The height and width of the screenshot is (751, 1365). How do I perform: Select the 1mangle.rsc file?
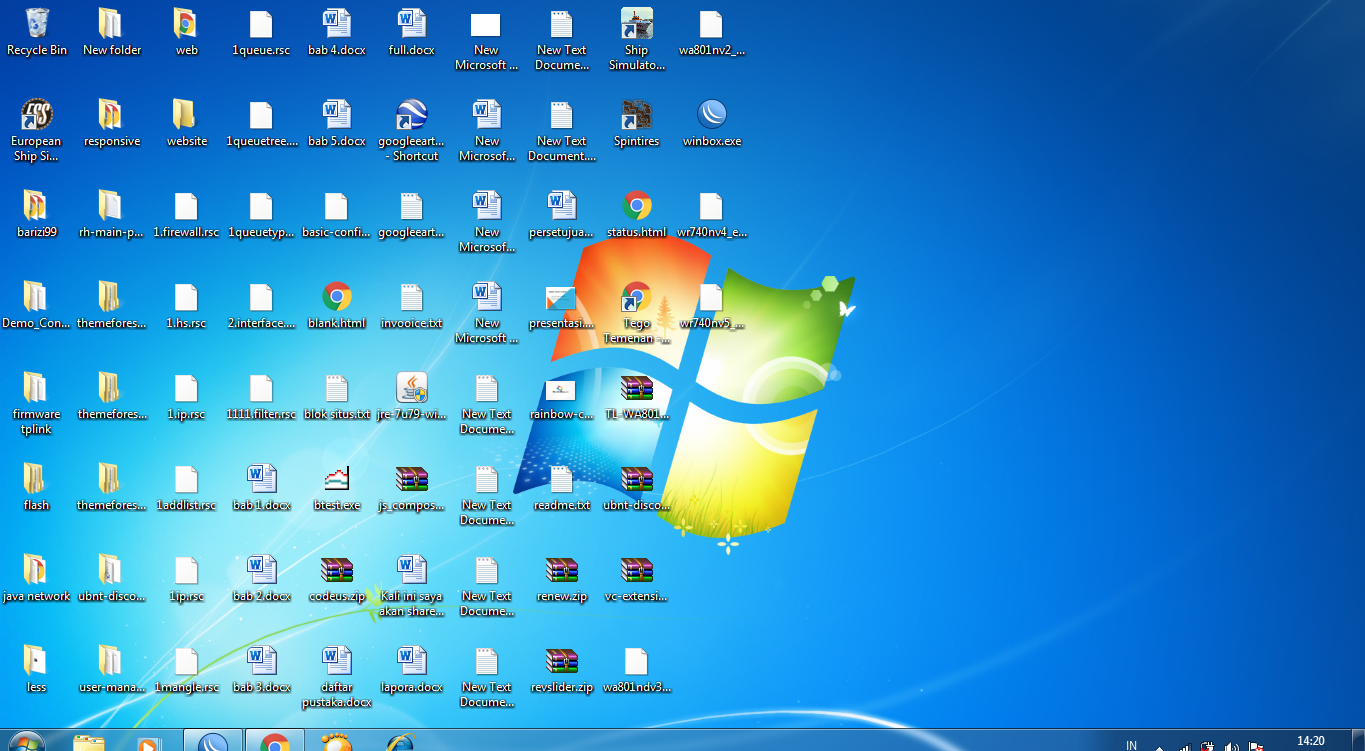point(186,661)
